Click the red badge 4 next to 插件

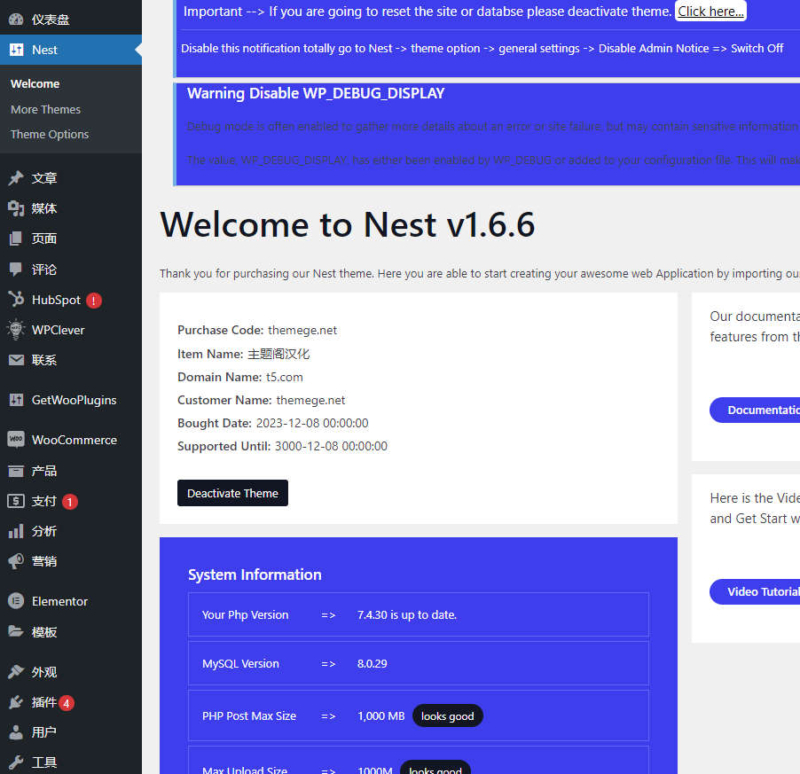click(66, 703)
